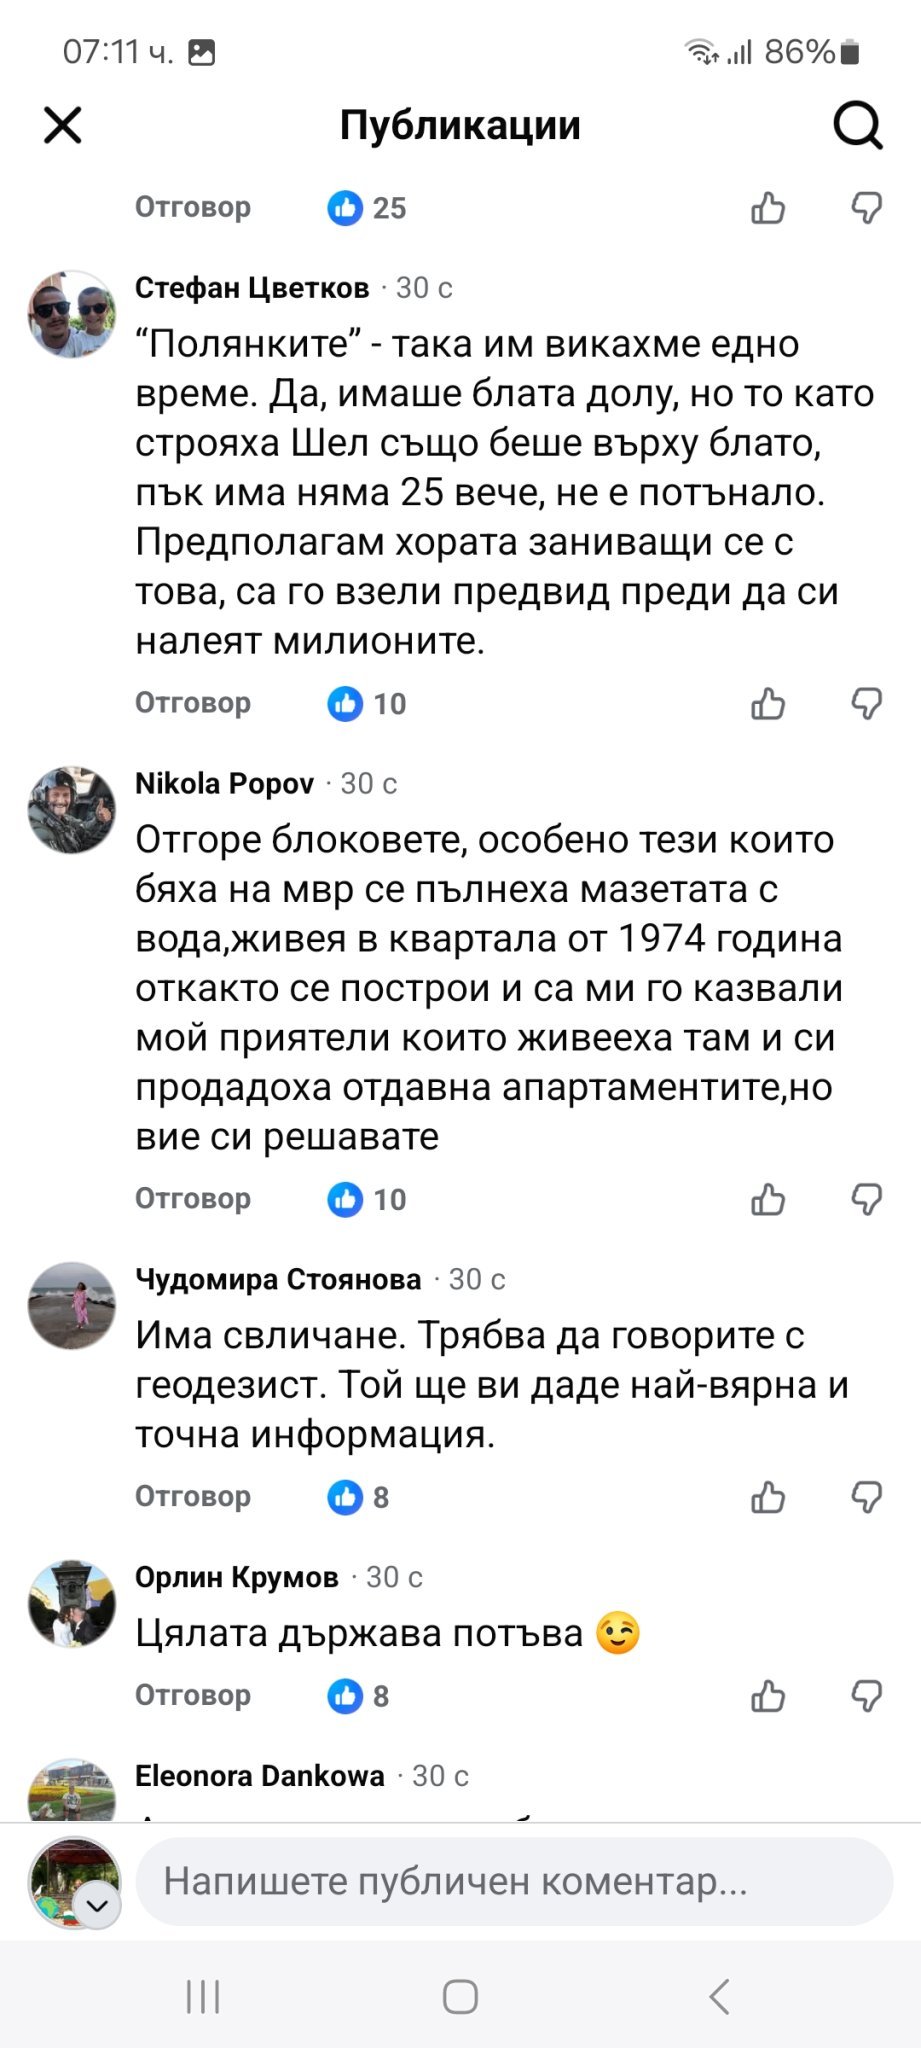Open search with the magnifier icon
This screenshot has width=921, height=2048.
(857, 126)
